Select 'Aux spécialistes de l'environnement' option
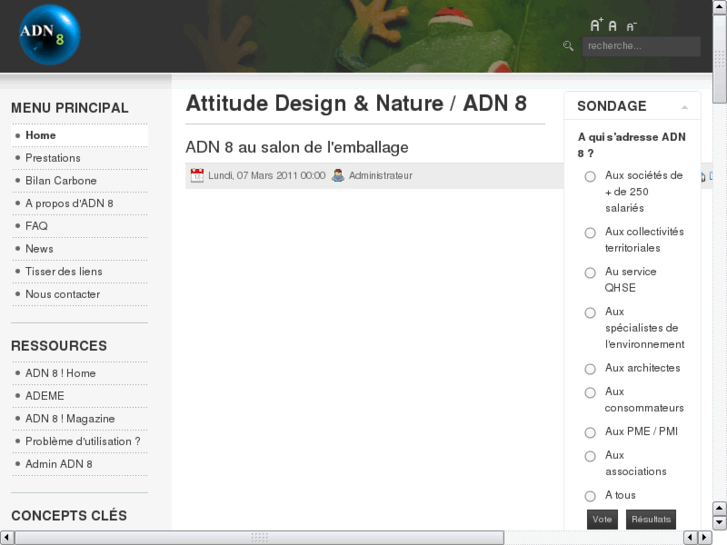Screen dimensions: 727x545 click(x=590, y=313)
